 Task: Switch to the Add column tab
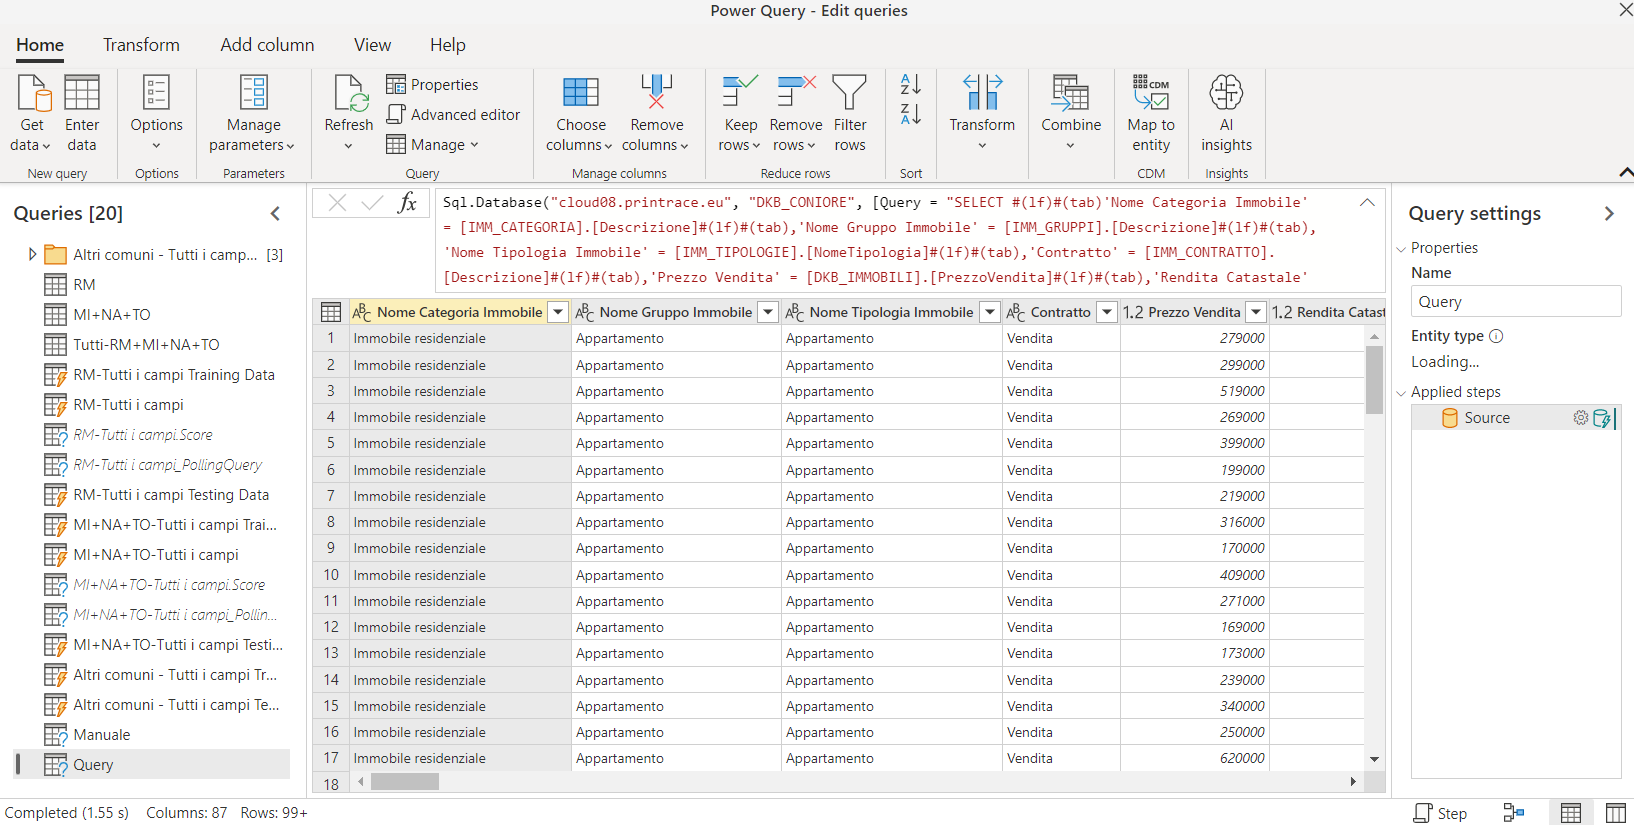[x=267, y=45]
